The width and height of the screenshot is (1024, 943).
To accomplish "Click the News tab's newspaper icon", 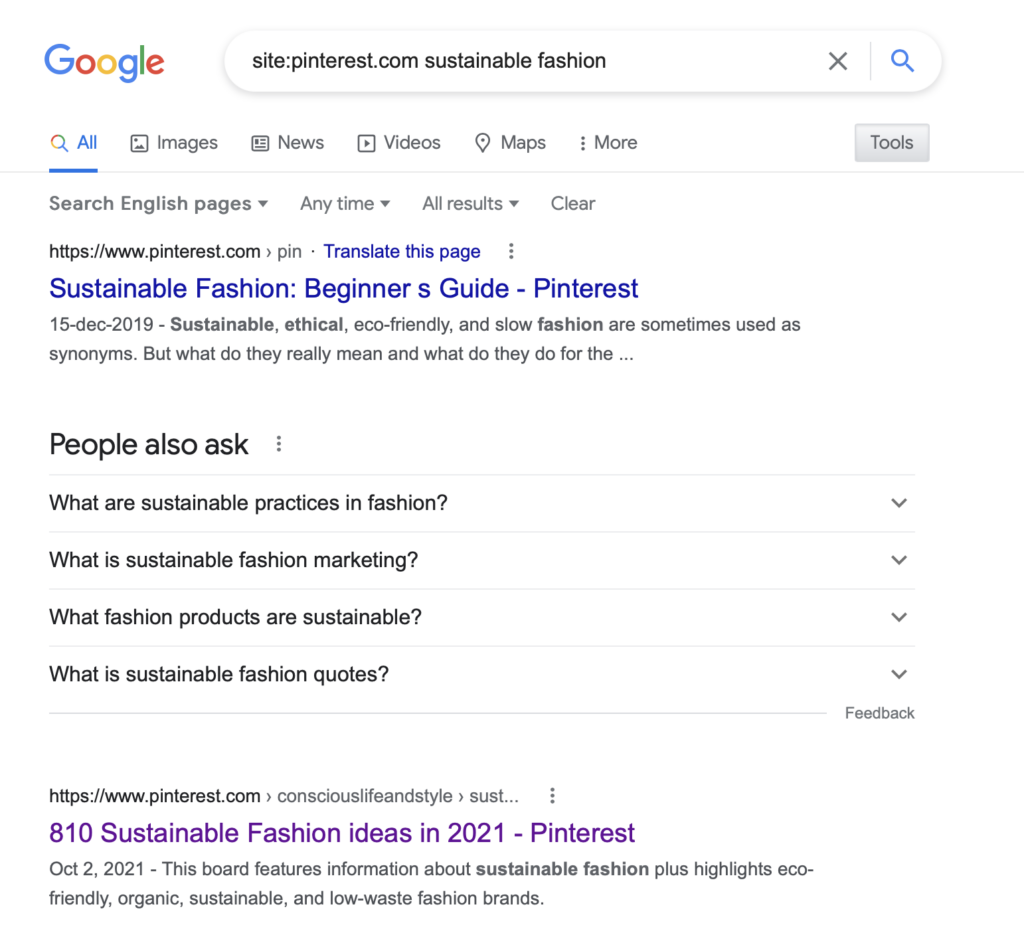I will coord(260,142).
